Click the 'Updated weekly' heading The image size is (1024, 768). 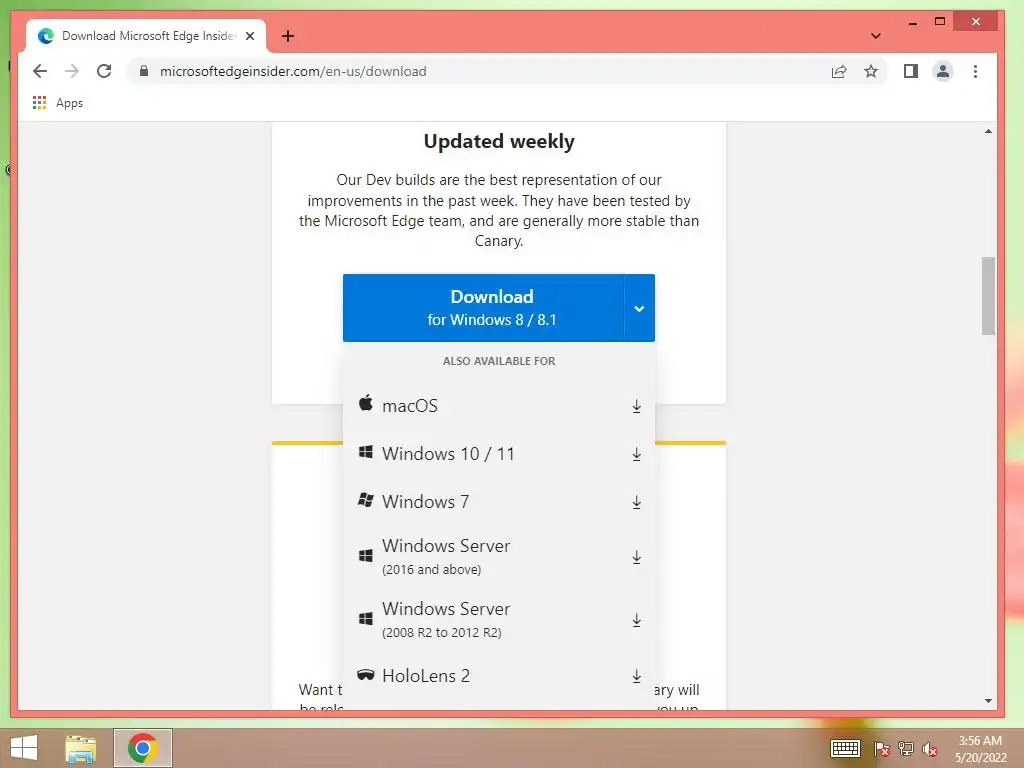(499, 141)
